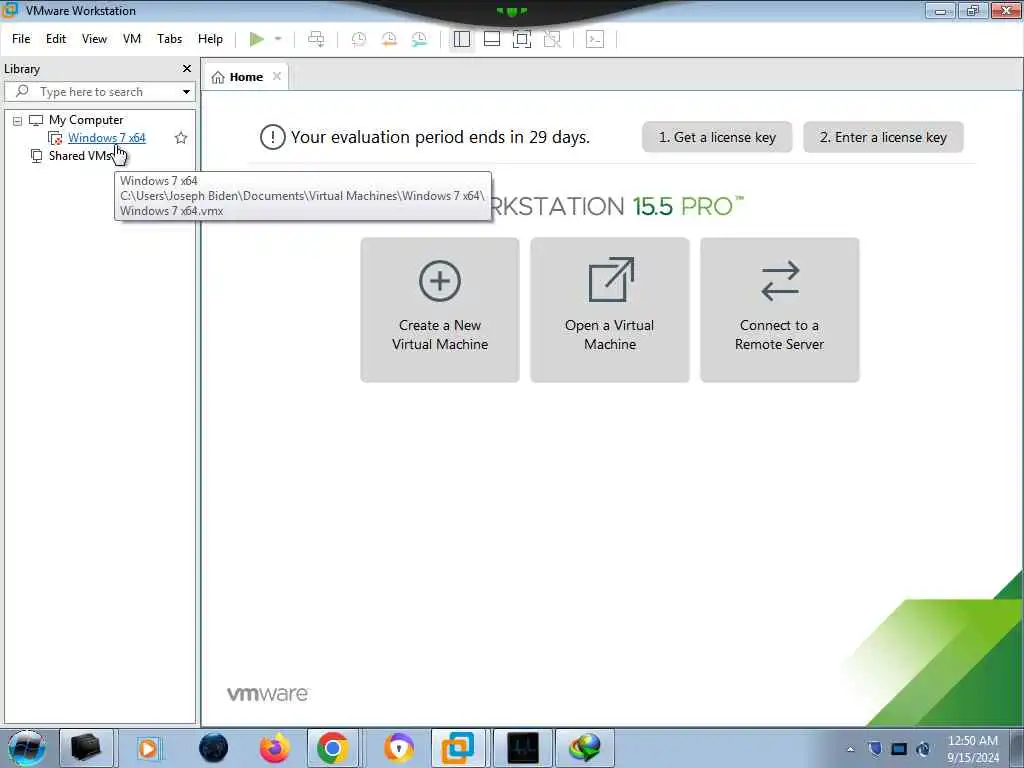
Task: Open the black box taskbar application
Action: coord(86,748)
